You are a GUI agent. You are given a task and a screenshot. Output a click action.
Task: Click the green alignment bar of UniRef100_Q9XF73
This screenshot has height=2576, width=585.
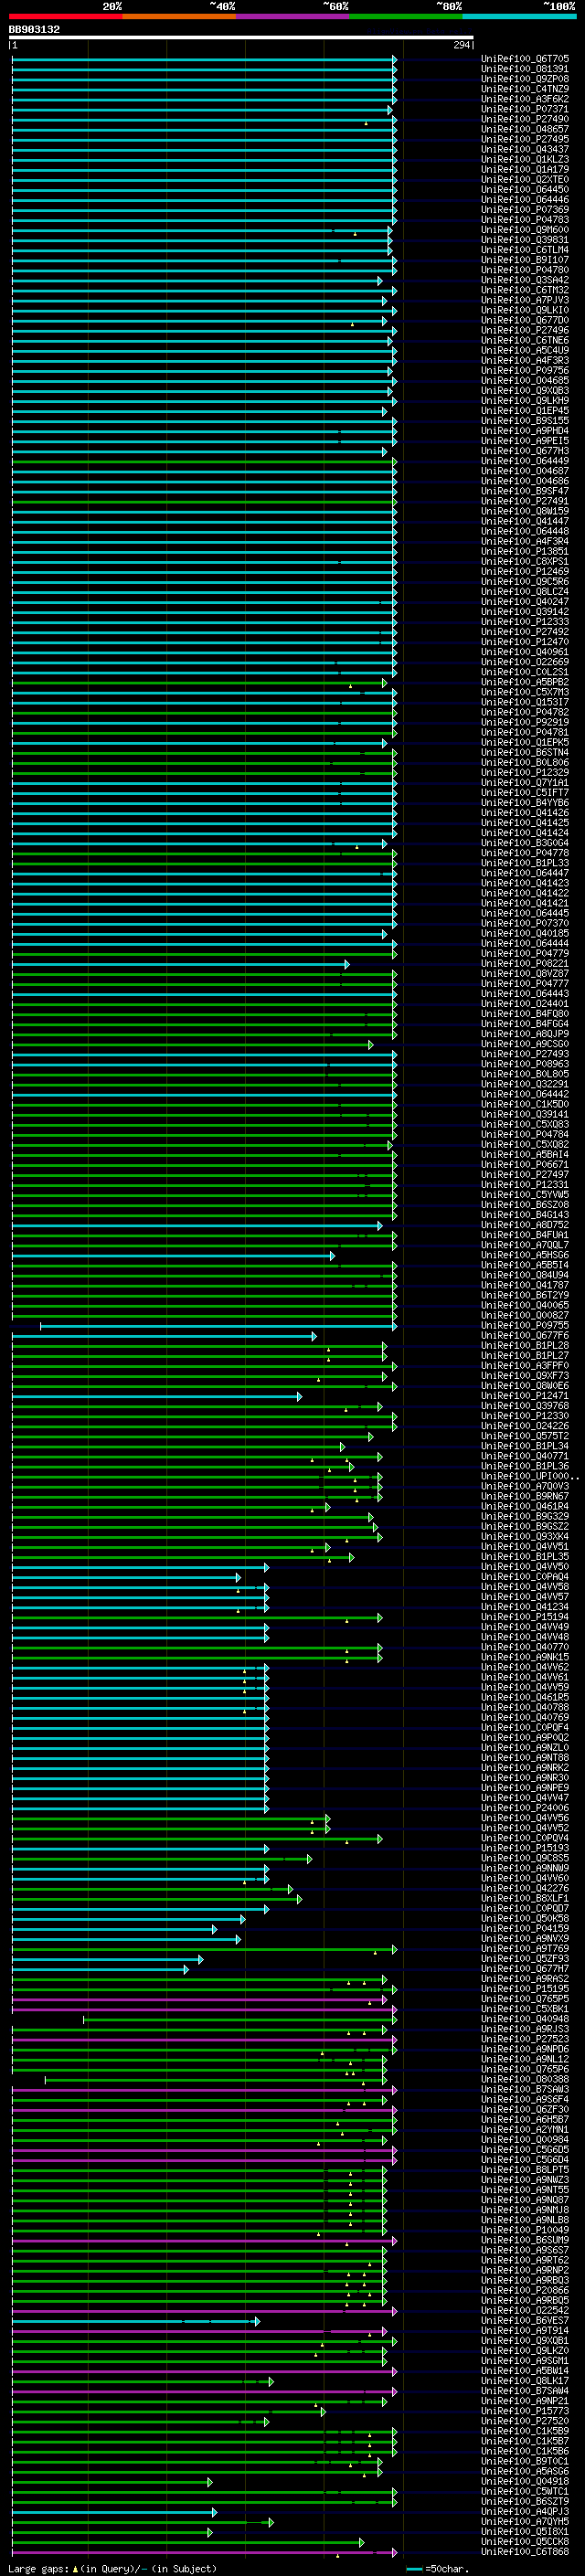[198, 1377]
